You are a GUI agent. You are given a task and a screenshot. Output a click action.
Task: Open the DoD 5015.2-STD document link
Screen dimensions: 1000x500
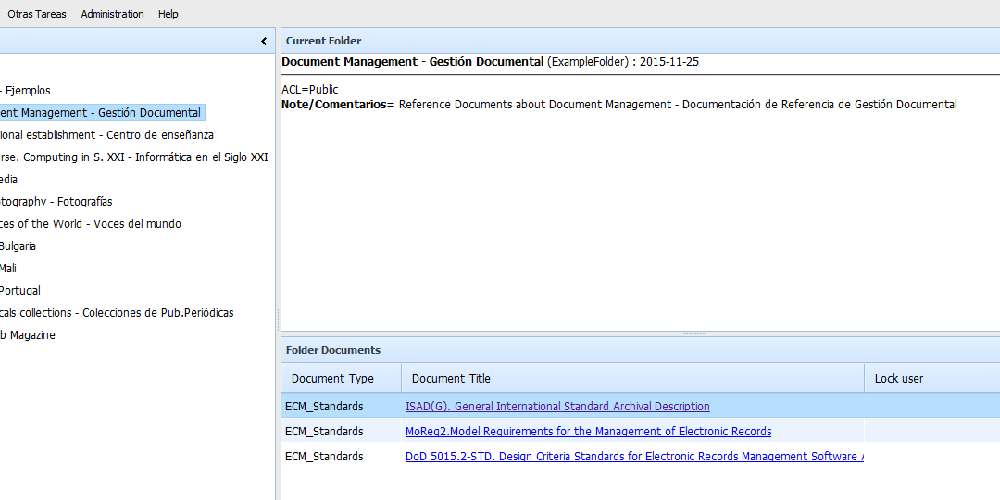(x=634, y=456)
